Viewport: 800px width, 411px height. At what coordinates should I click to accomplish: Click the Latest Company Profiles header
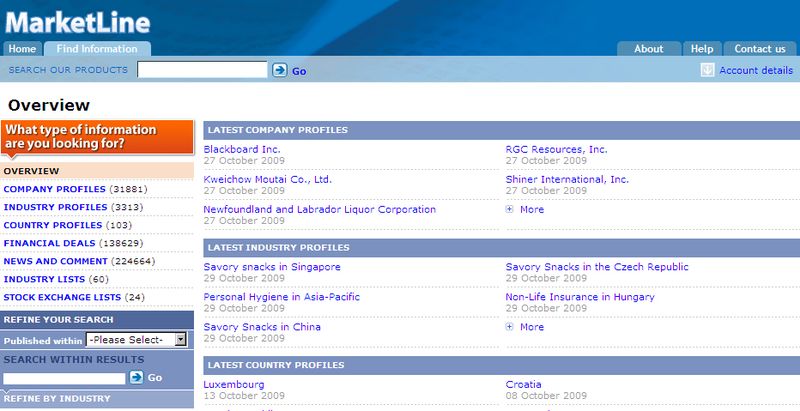click(502, 130)
